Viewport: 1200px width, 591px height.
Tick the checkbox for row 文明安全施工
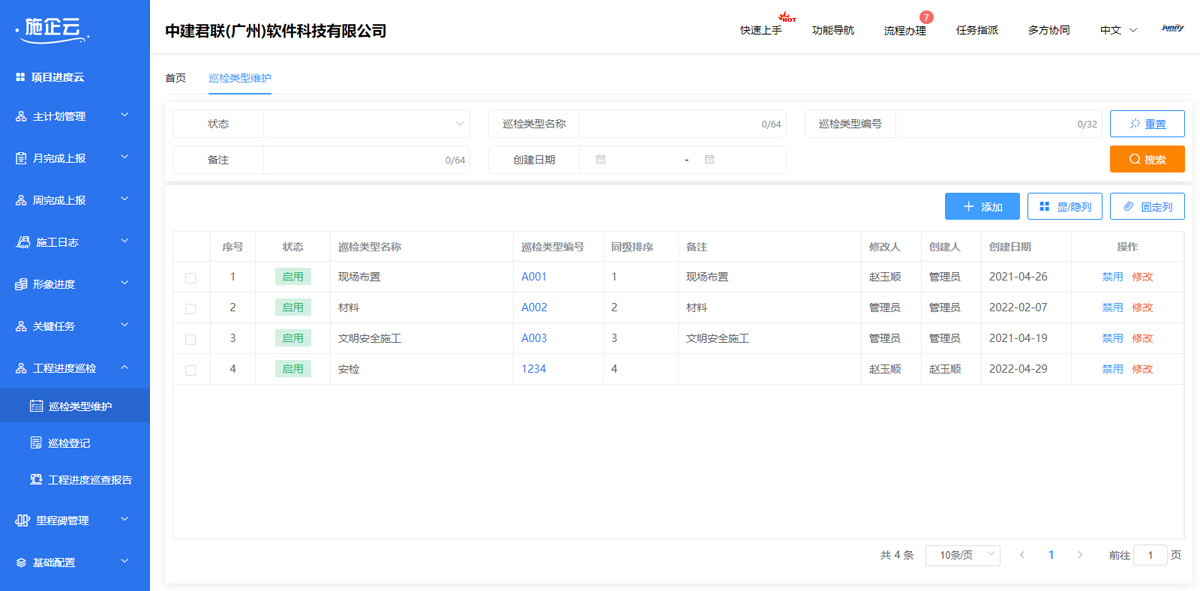click(191, 340)
